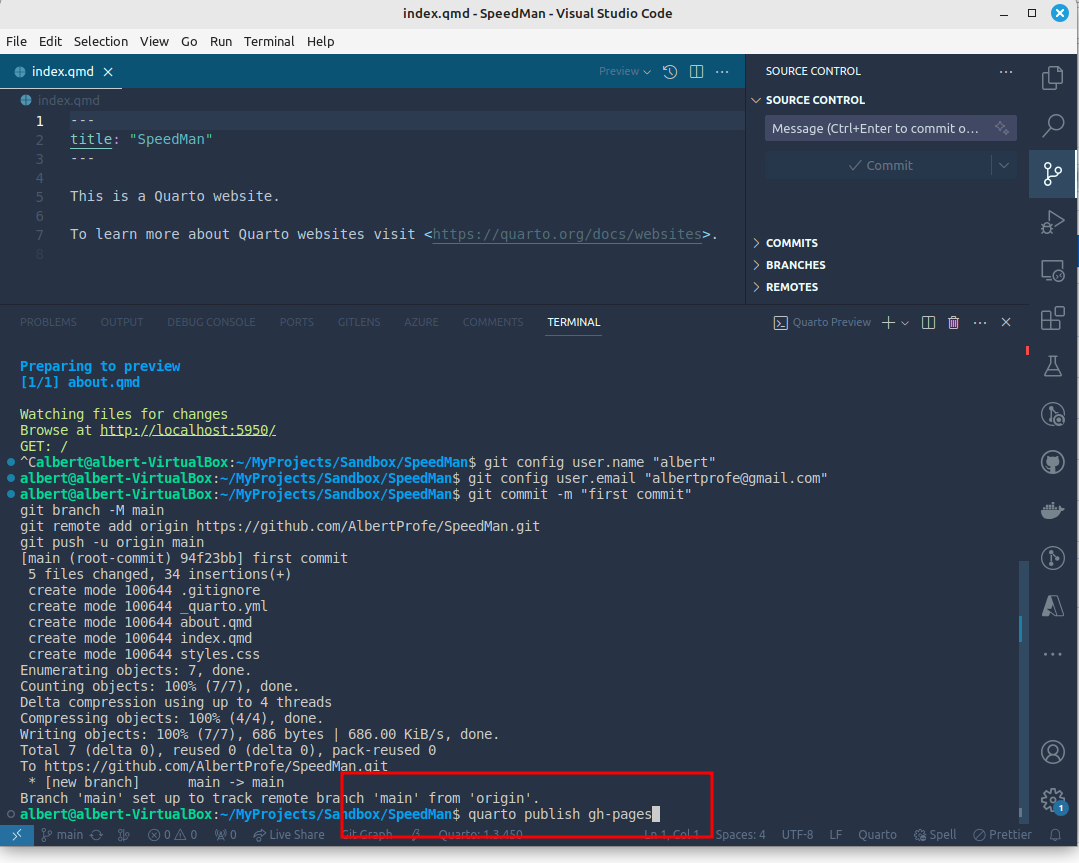Change the Spaces: 4 indentation setting
This screenshot has height=863, width=1079.
click(x=740, y=835)
